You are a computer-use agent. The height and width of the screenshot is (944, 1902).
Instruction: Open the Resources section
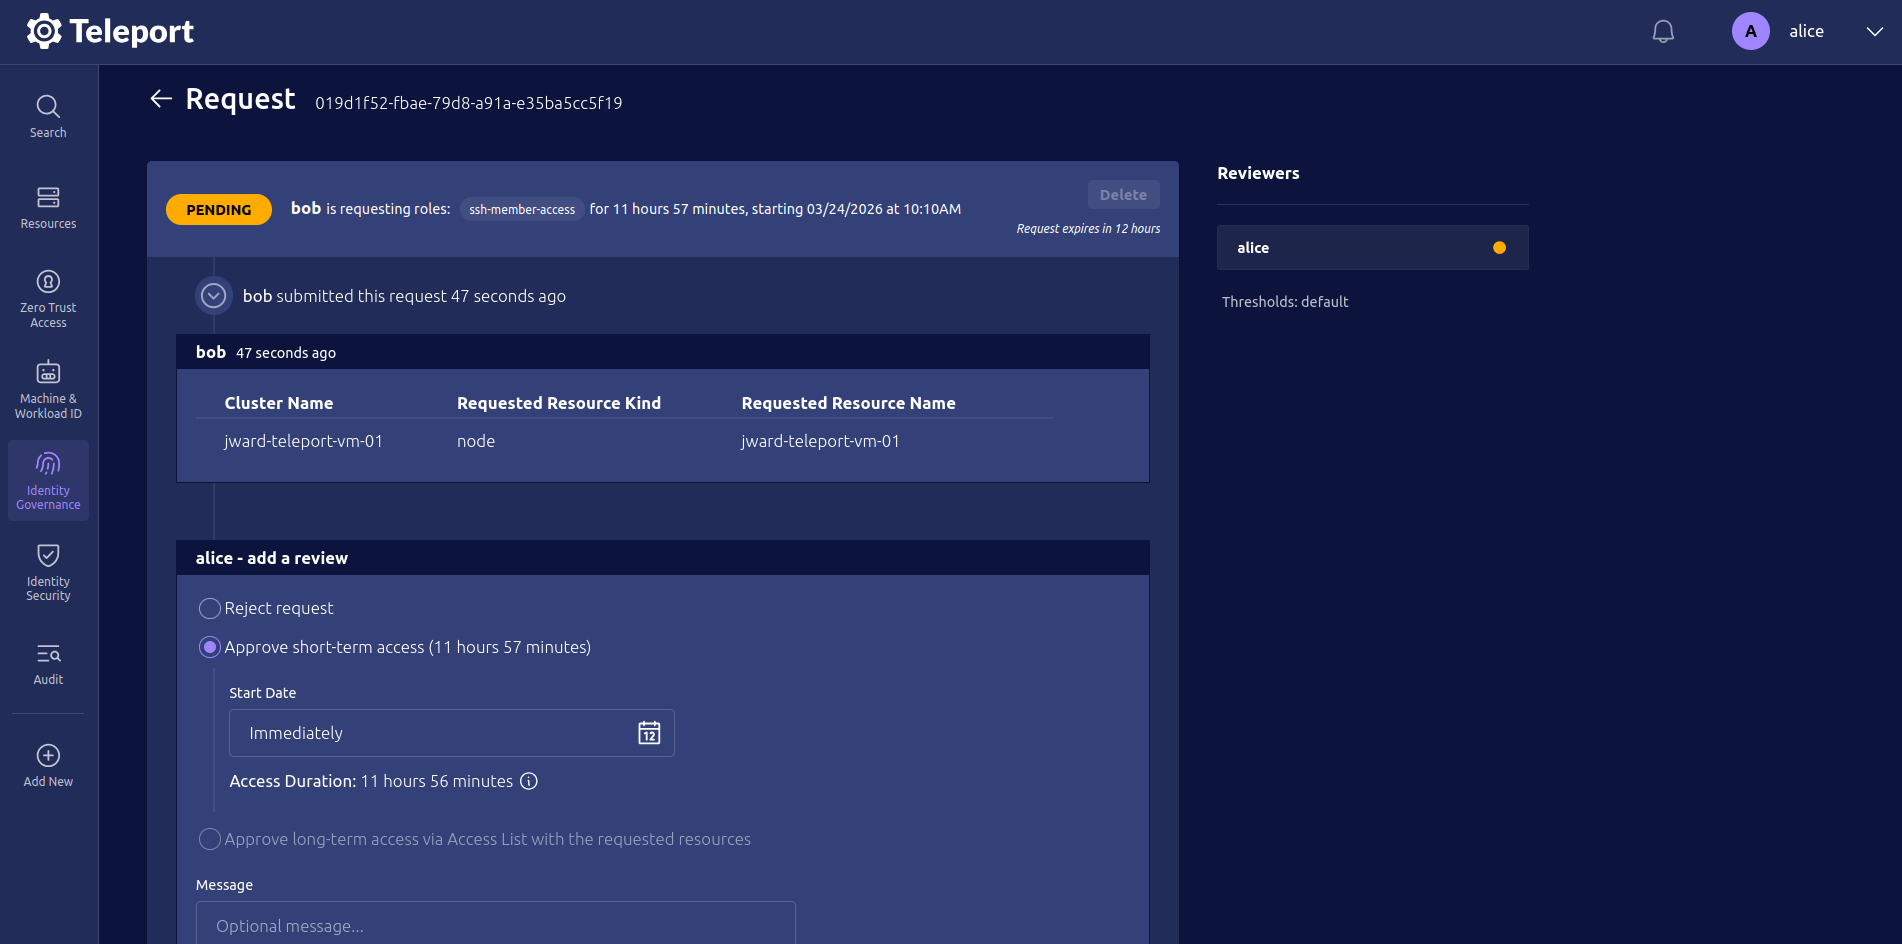pos(48,207)
